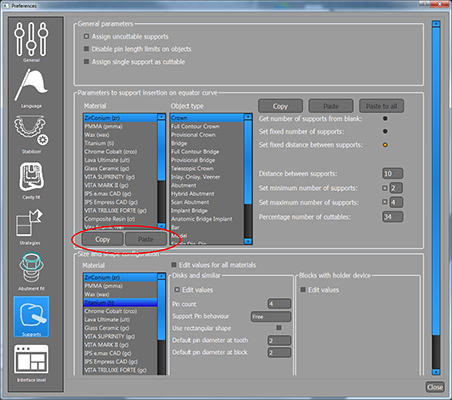The width and height of the screenshot is (452, 400).
Task: Open the General preferences section
Action: click(31, 42)
